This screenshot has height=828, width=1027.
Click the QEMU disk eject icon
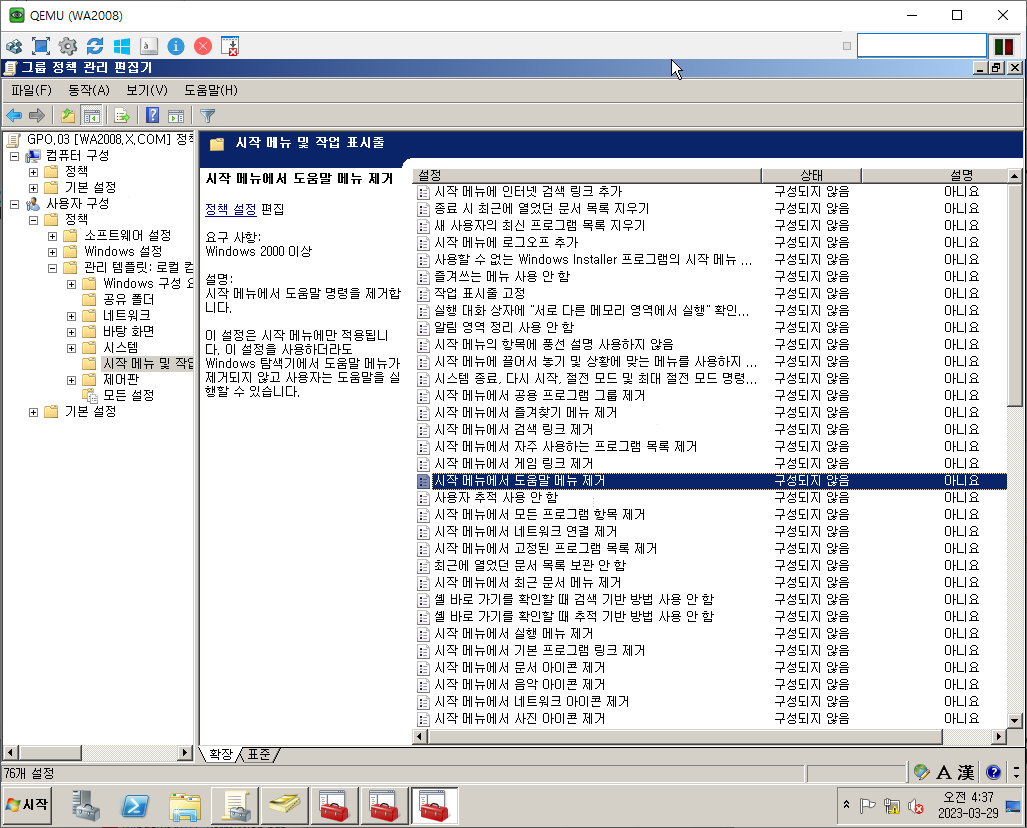pyautogui.click(x=230, y=46)
